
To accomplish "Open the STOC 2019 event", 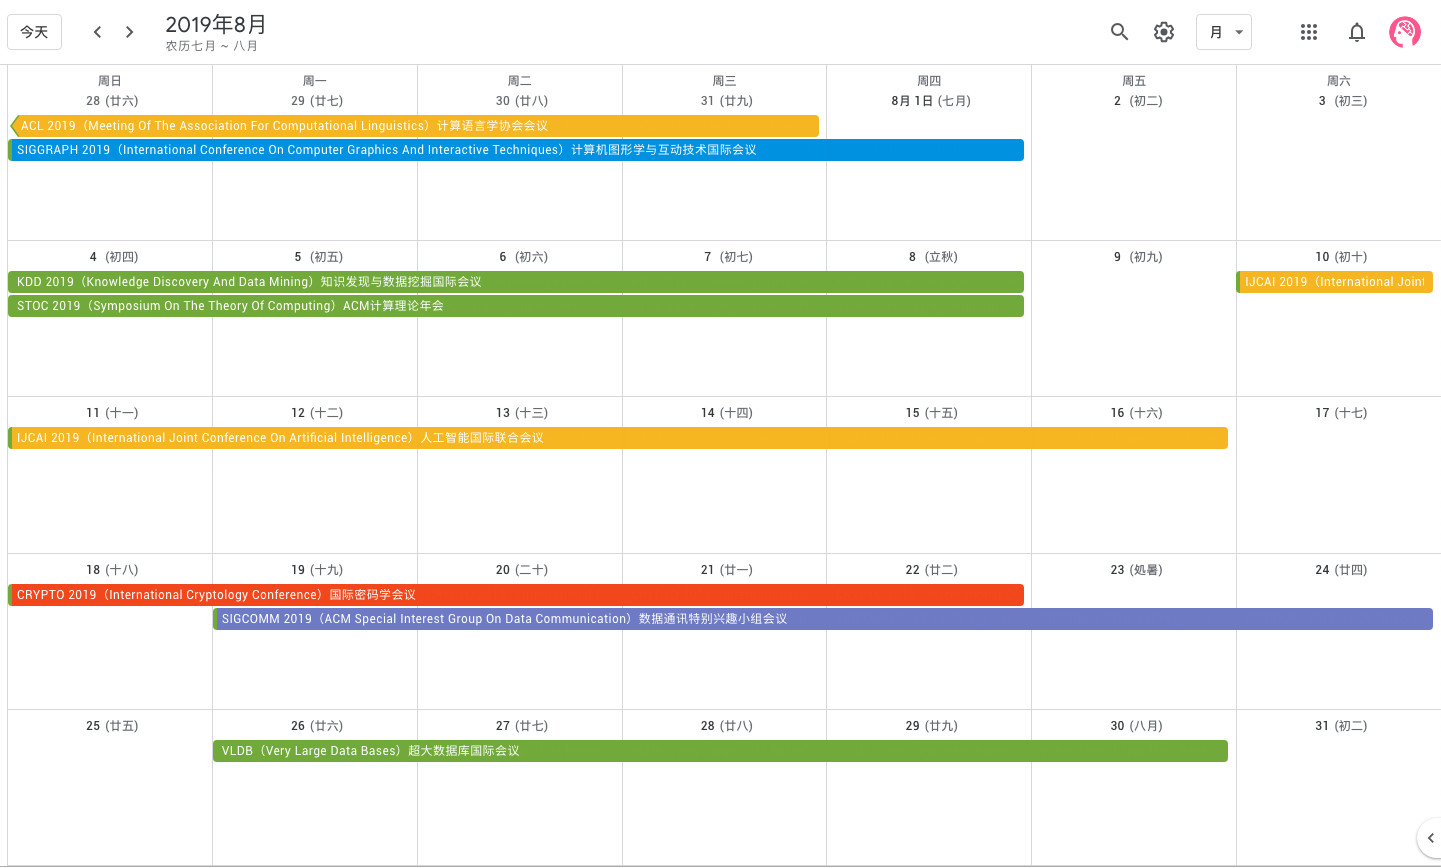I will pyautogui.click(x=516, y=306).
